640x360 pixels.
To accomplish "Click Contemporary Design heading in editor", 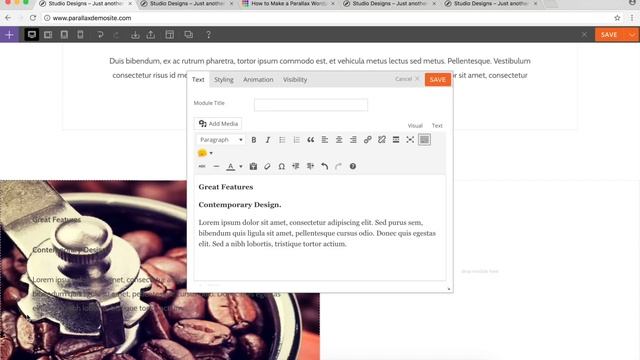I will pyautogui.click(x=240, y=205).
